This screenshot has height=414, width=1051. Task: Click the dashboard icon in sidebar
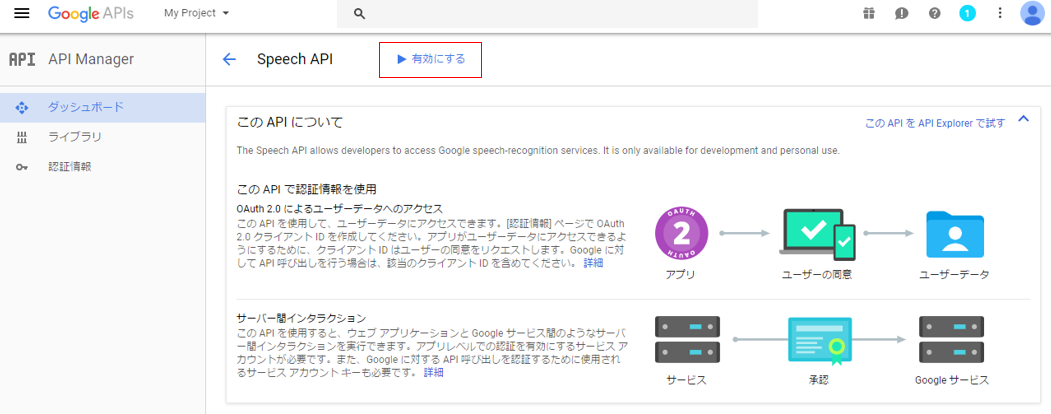coord(21,107)
